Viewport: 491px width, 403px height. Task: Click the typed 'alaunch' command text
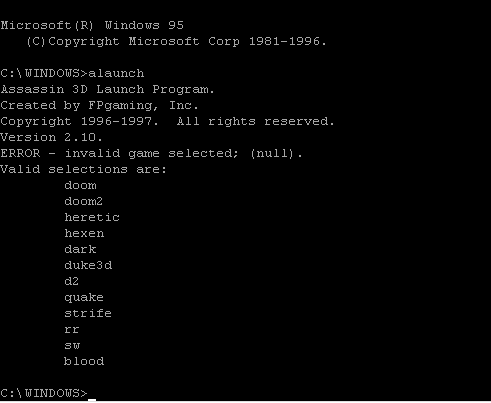116,73
